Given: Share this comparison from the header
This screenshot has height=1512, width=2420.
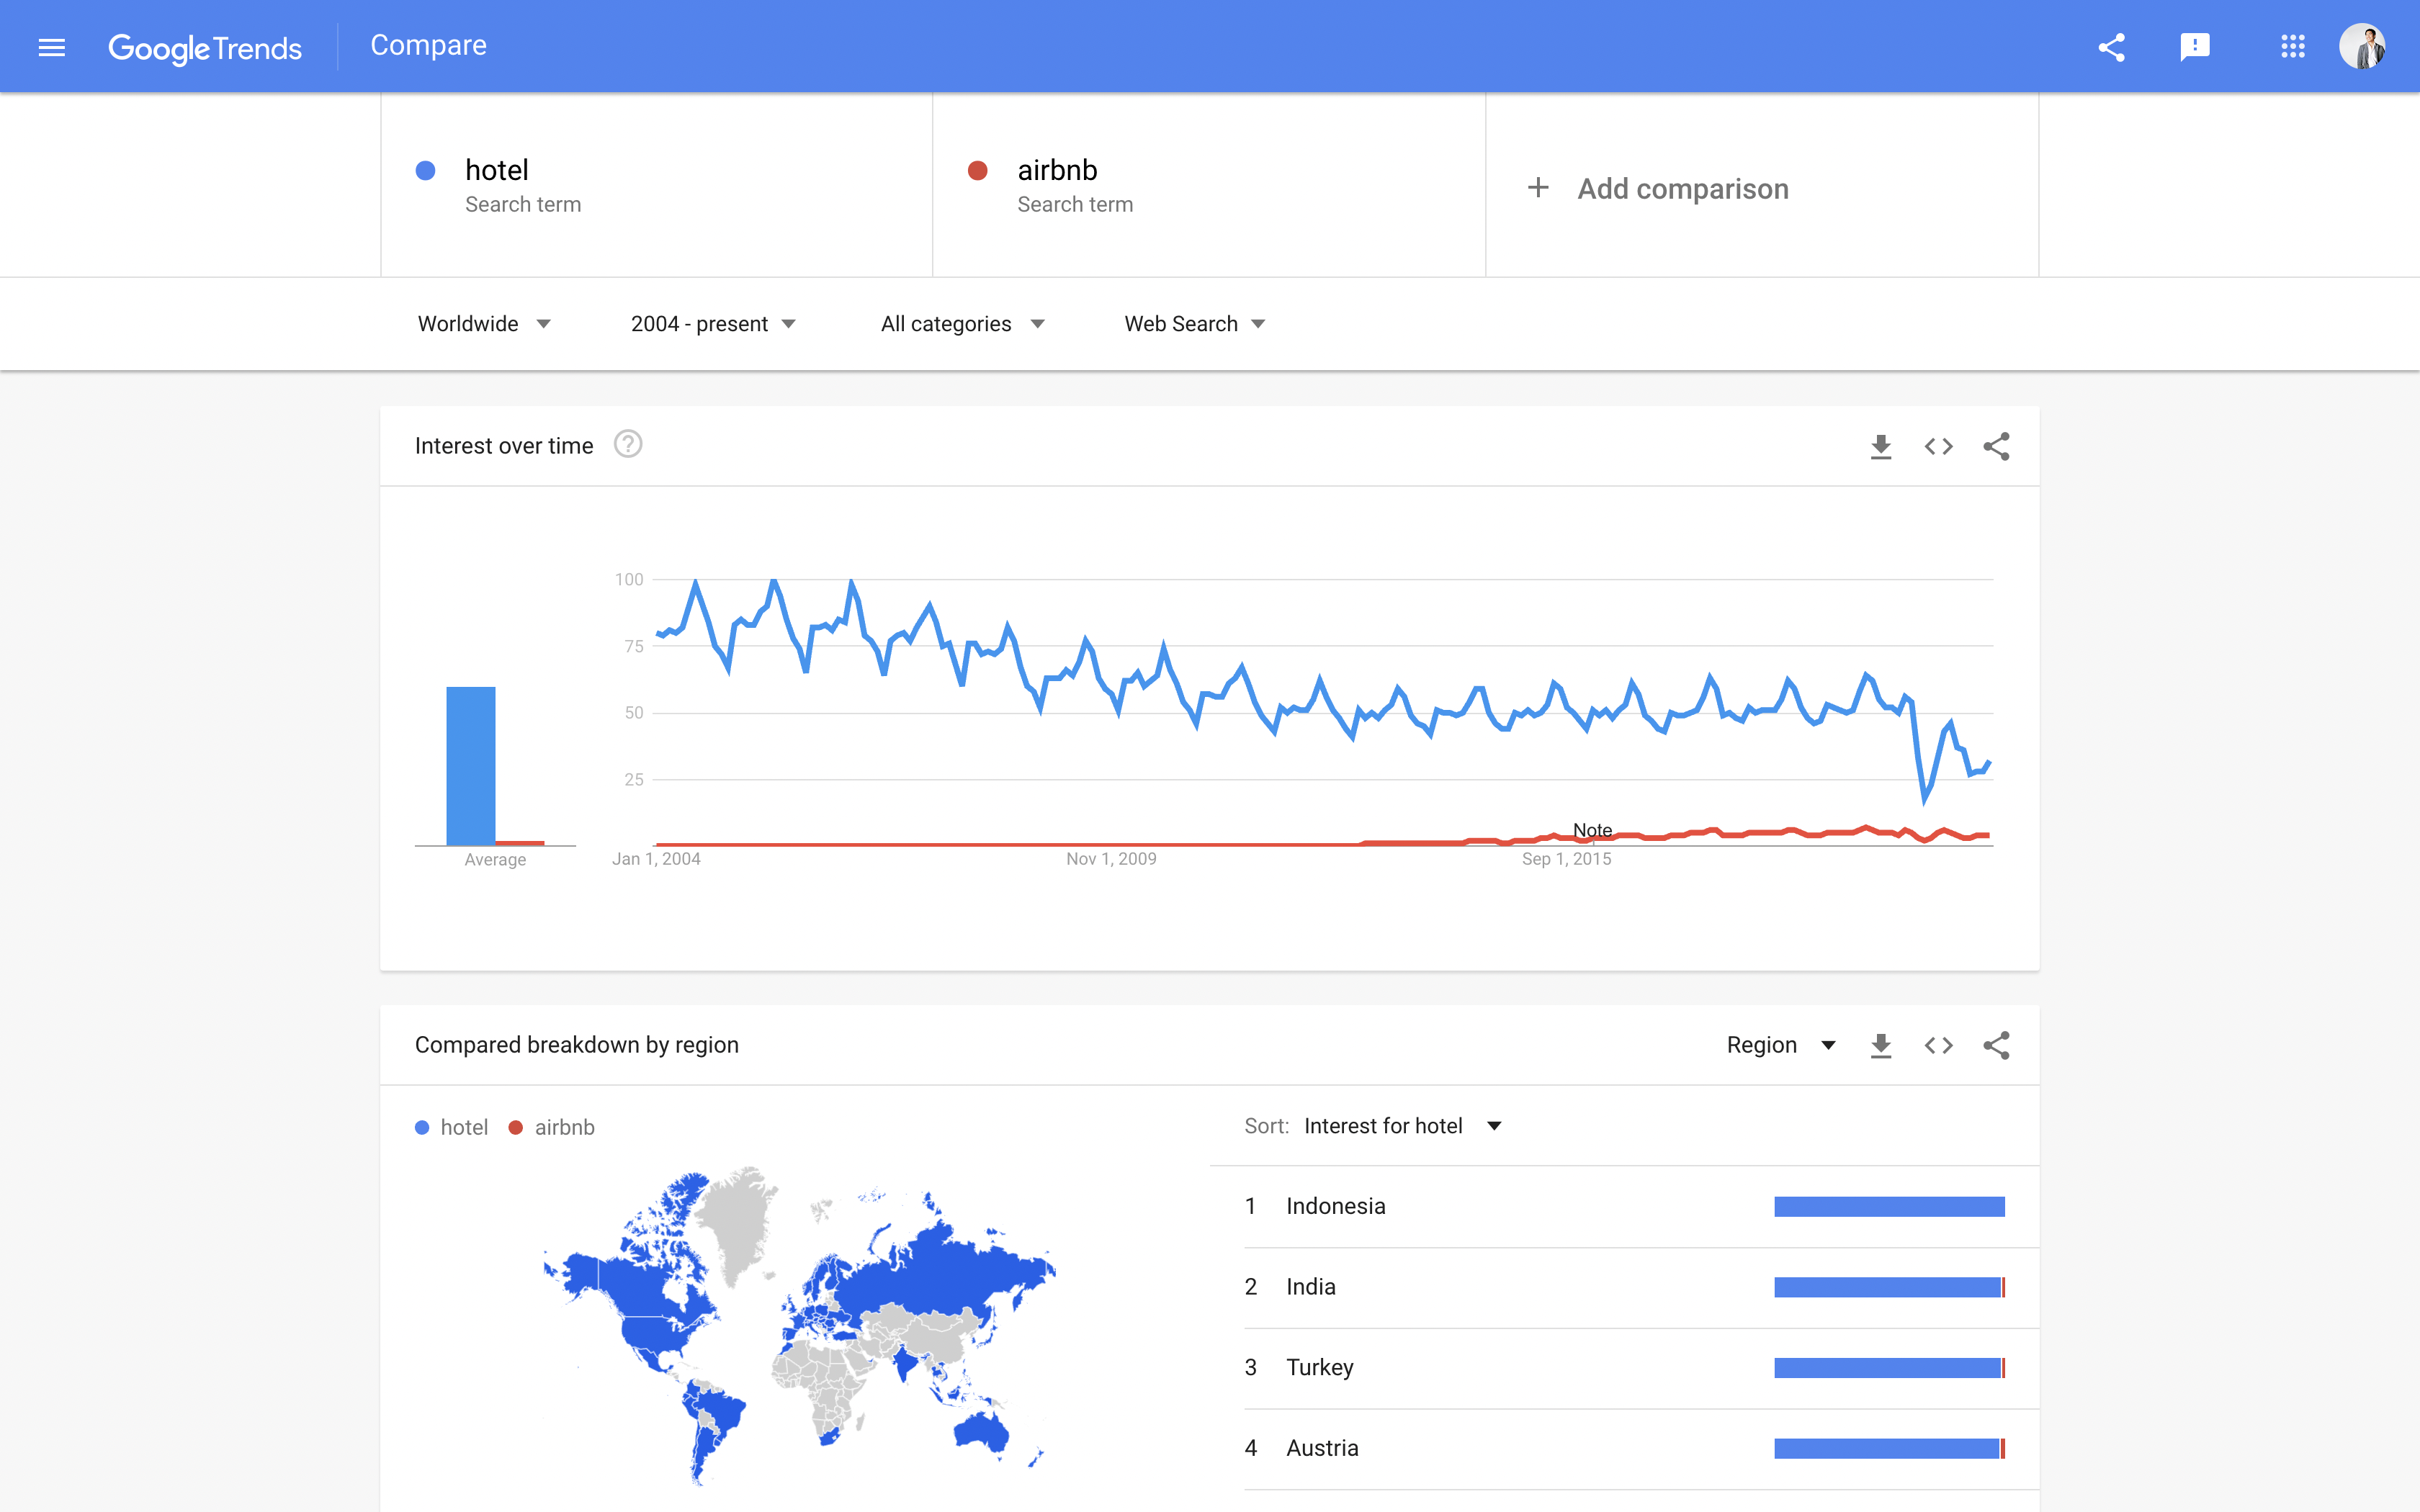Looking at the screenshot, I should 2111,47.
